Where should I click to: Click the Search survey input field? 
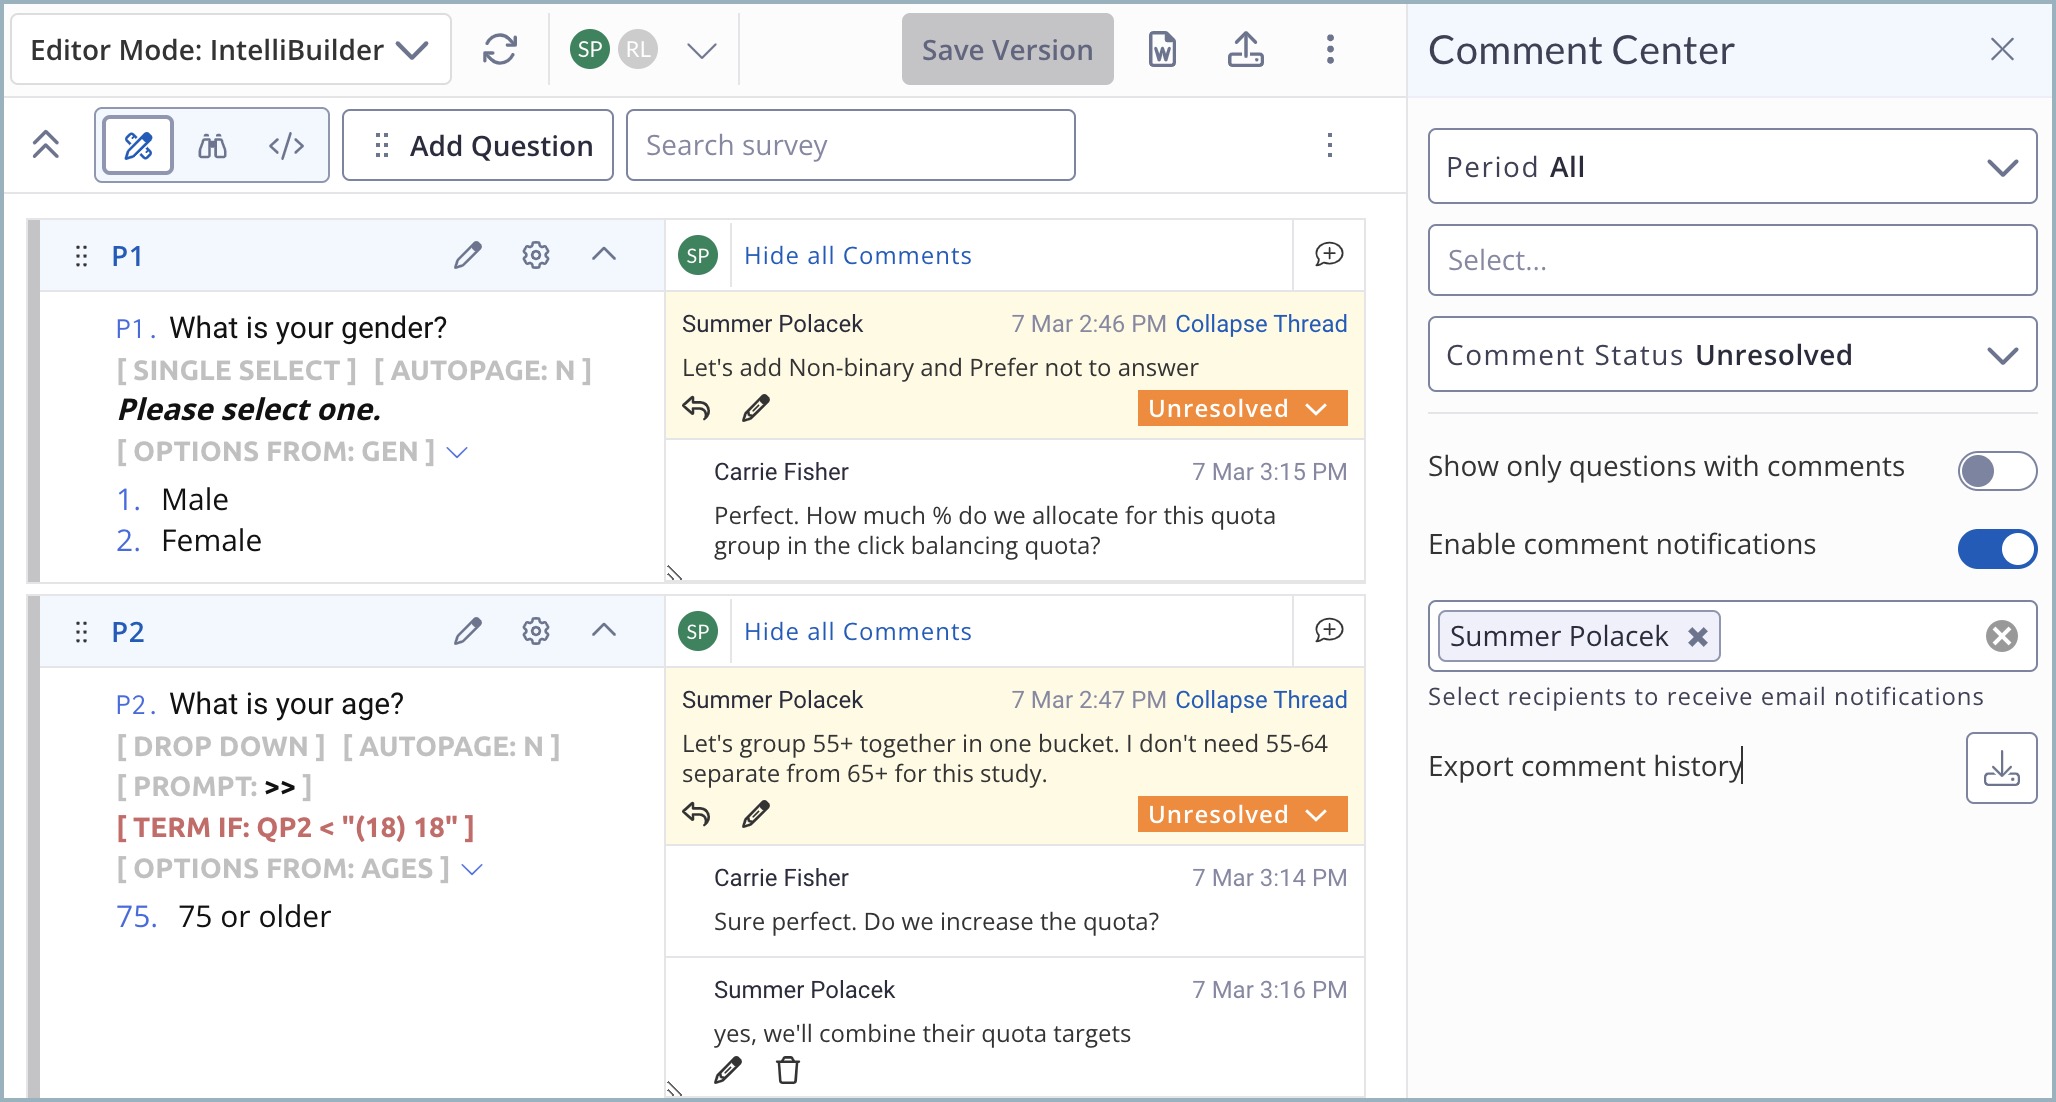click(850, 146)
